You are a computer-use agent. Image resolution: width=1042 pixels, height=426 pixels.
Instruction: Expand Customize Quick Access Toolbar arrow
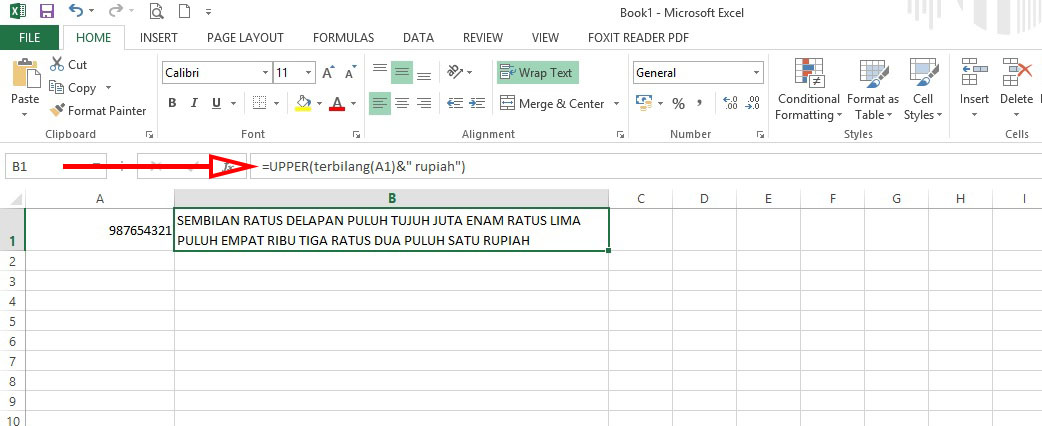pyautogui.click(x=209, y=12)
